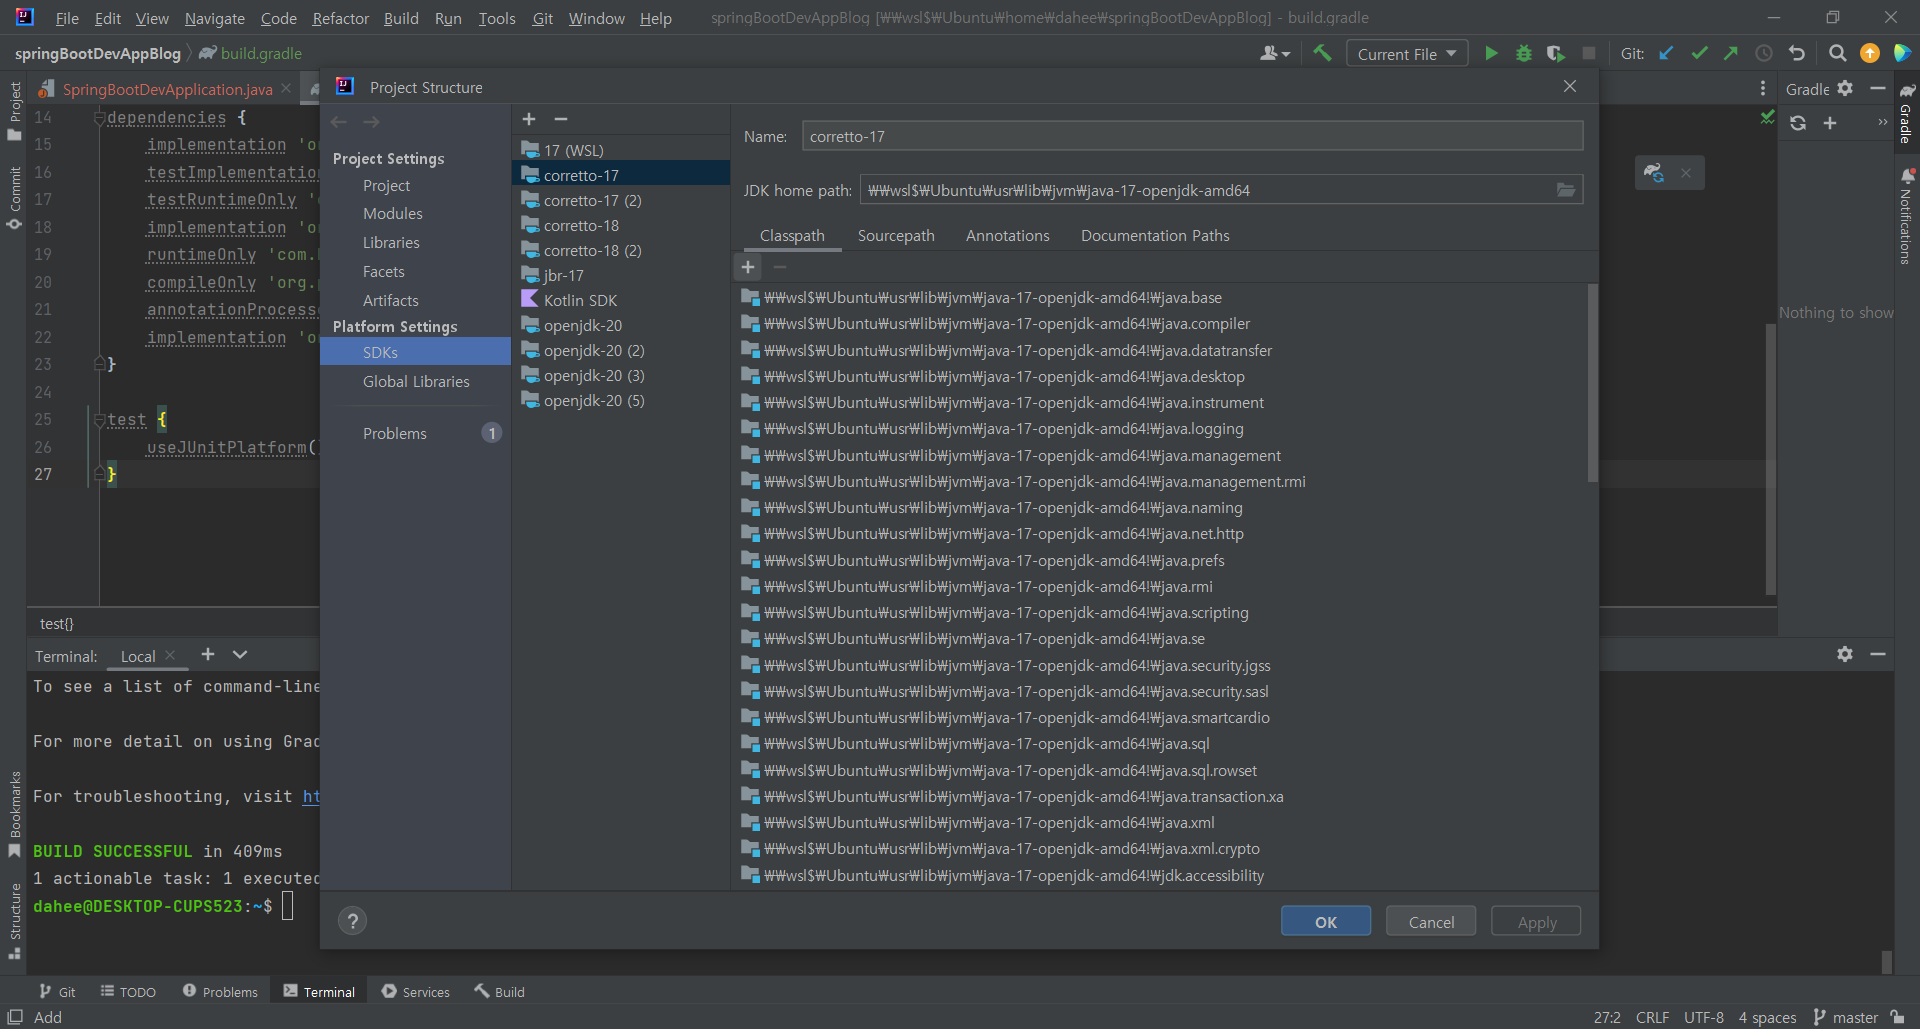The height and width of the screenshot is (1029, 1920).
Task: Fold the test block at line 25
Action: (99, 420)
